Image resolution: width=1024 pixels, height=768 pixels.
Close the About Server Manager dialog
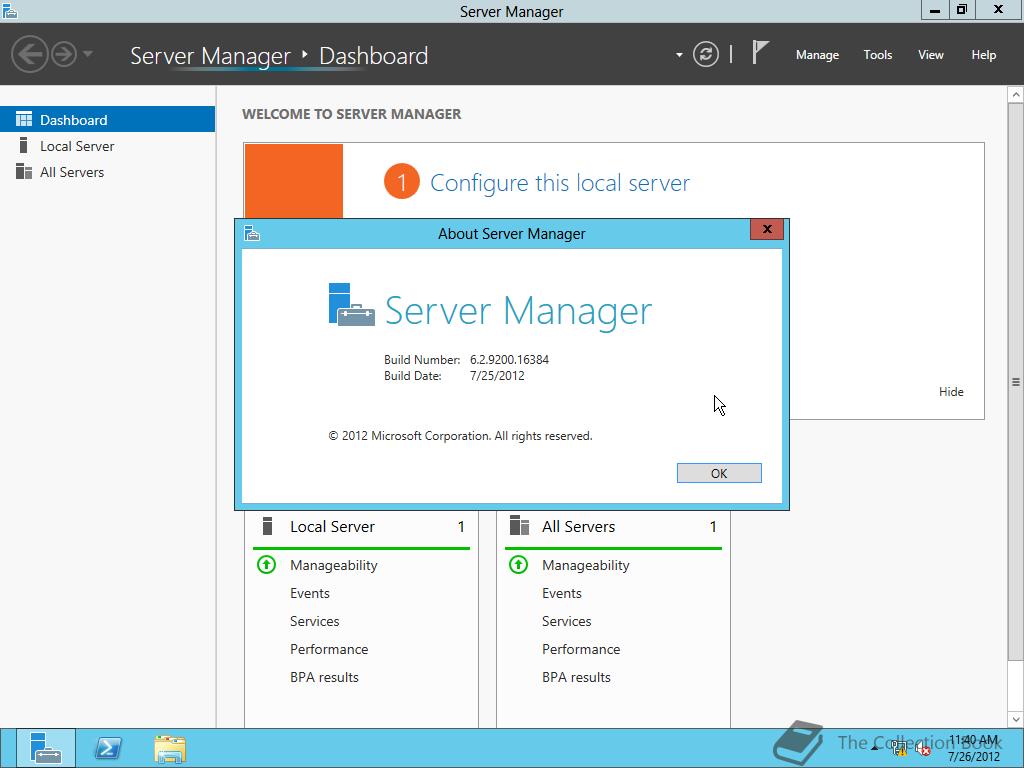point(767,229)
